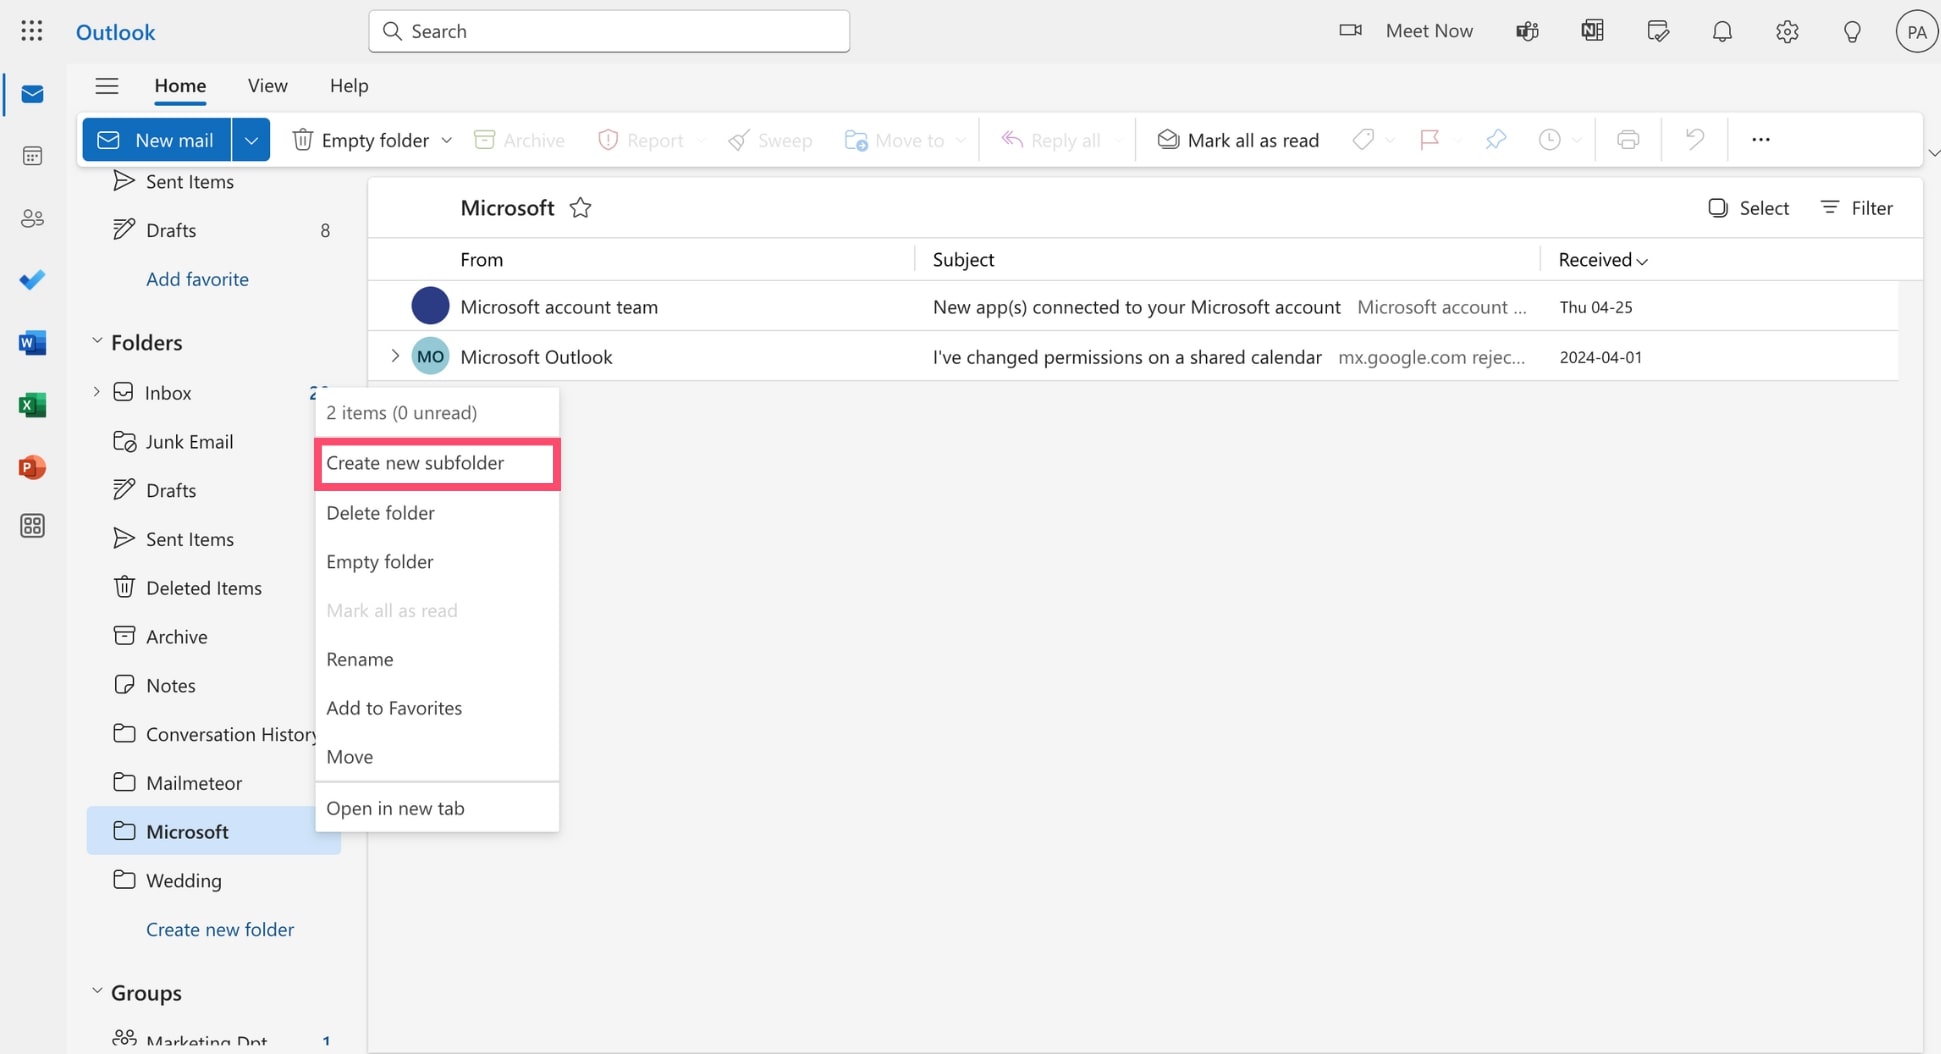This screenshot has width=1941, height=1054.
Task: Expand the Inbox folder
Action: 97,392
